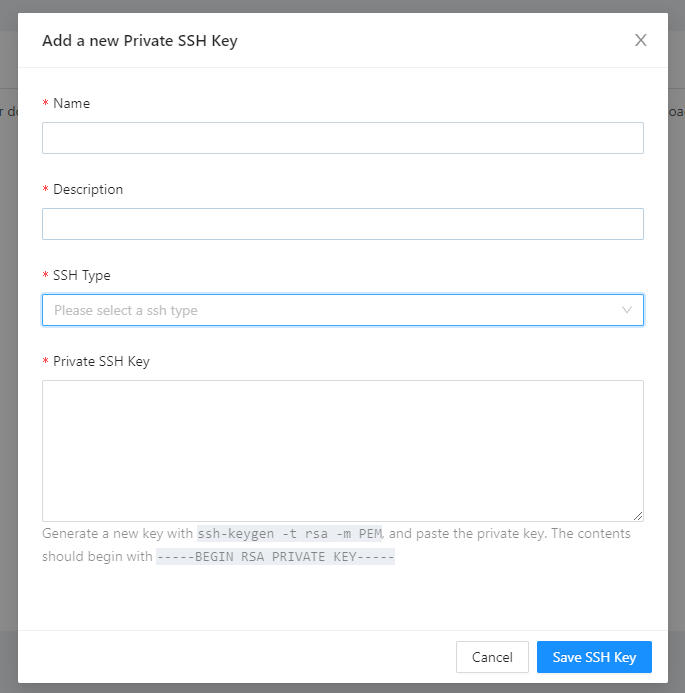Click the red asterisk beside Description
Screen dimensions: 685x693
click(45, 190)
